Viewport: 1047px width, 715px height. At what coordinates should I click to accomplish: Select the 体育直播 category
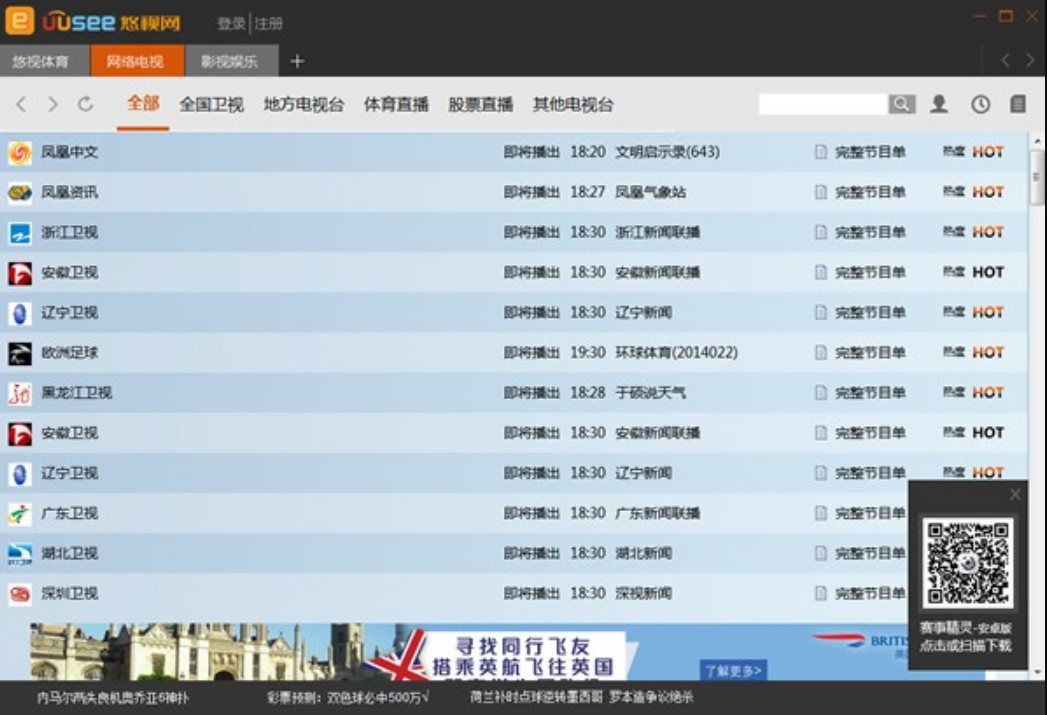coord(395,104)
